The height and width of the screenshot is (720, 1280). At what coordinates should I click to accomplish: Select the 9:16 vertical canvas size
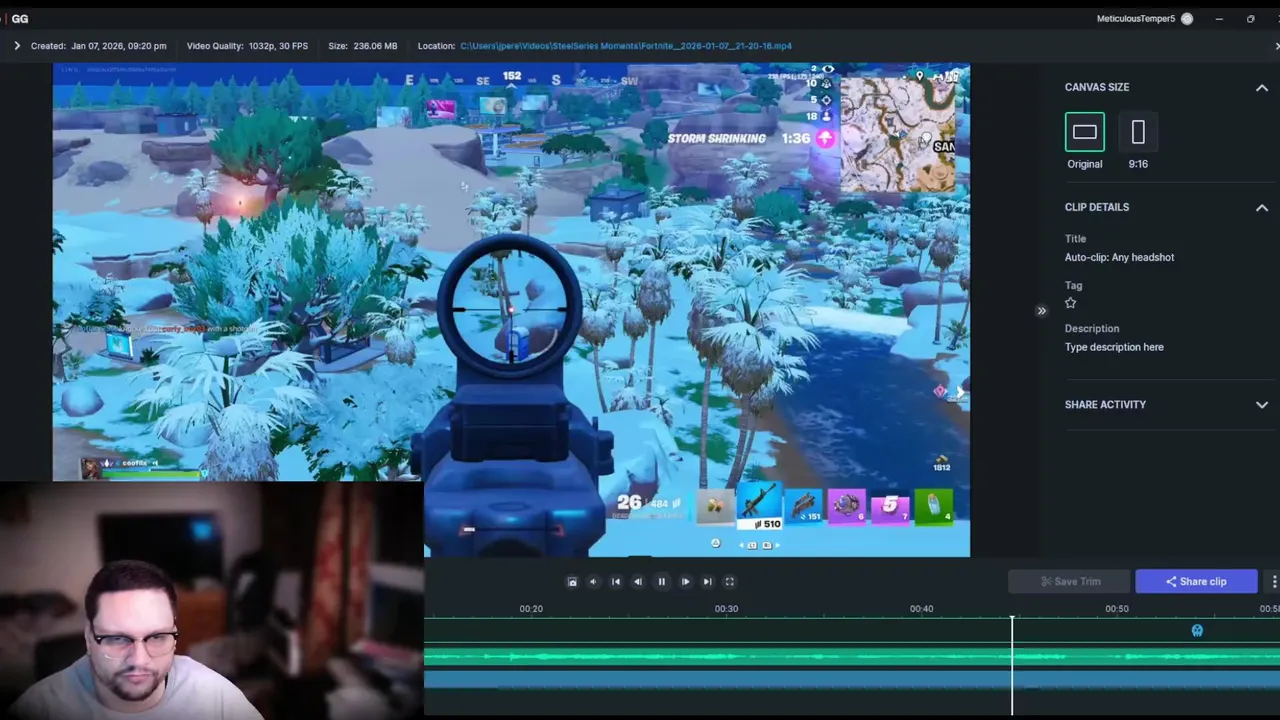coord(1138,132)
